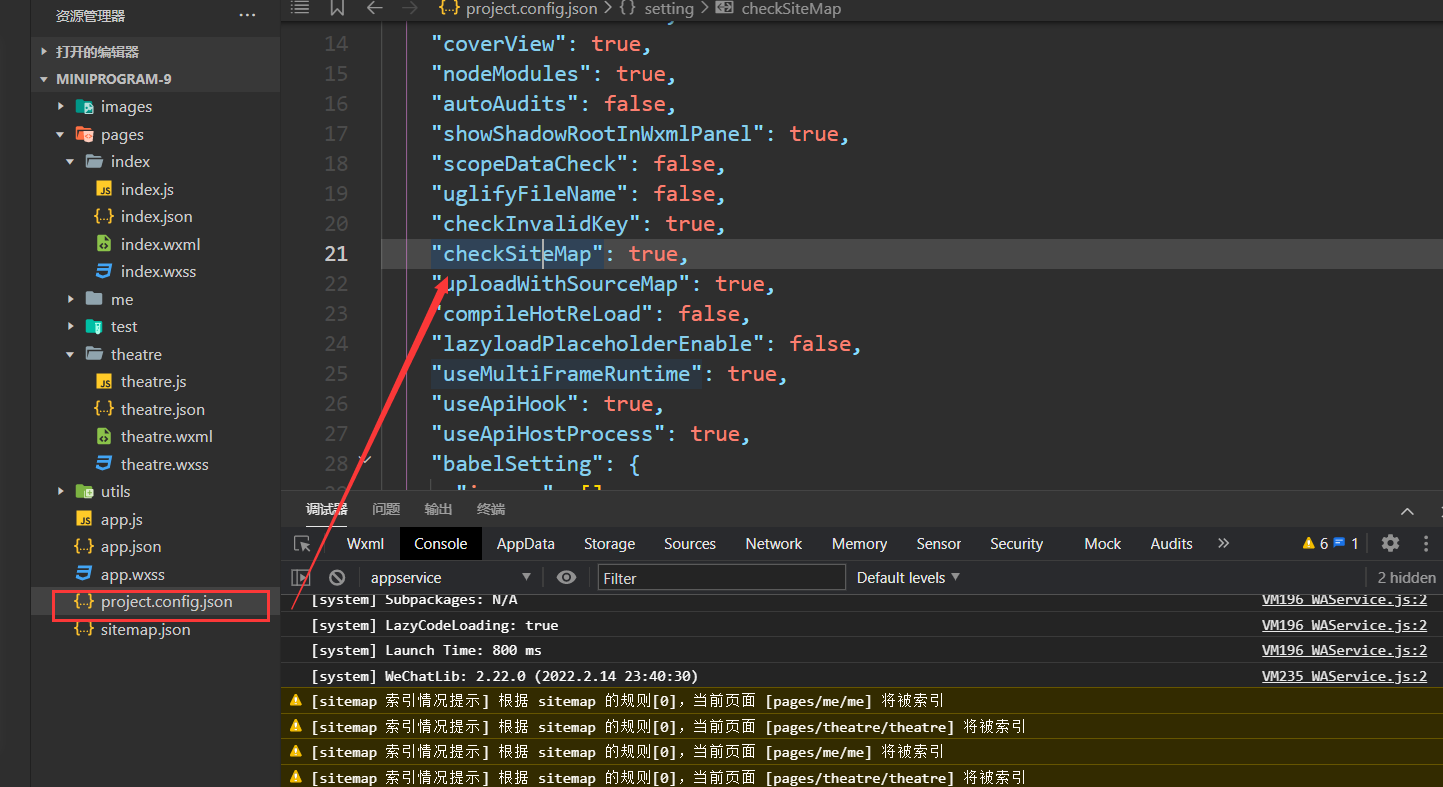
Task: Open DevTools three-dot customize menu
Action: click(x=1426, y=543)
